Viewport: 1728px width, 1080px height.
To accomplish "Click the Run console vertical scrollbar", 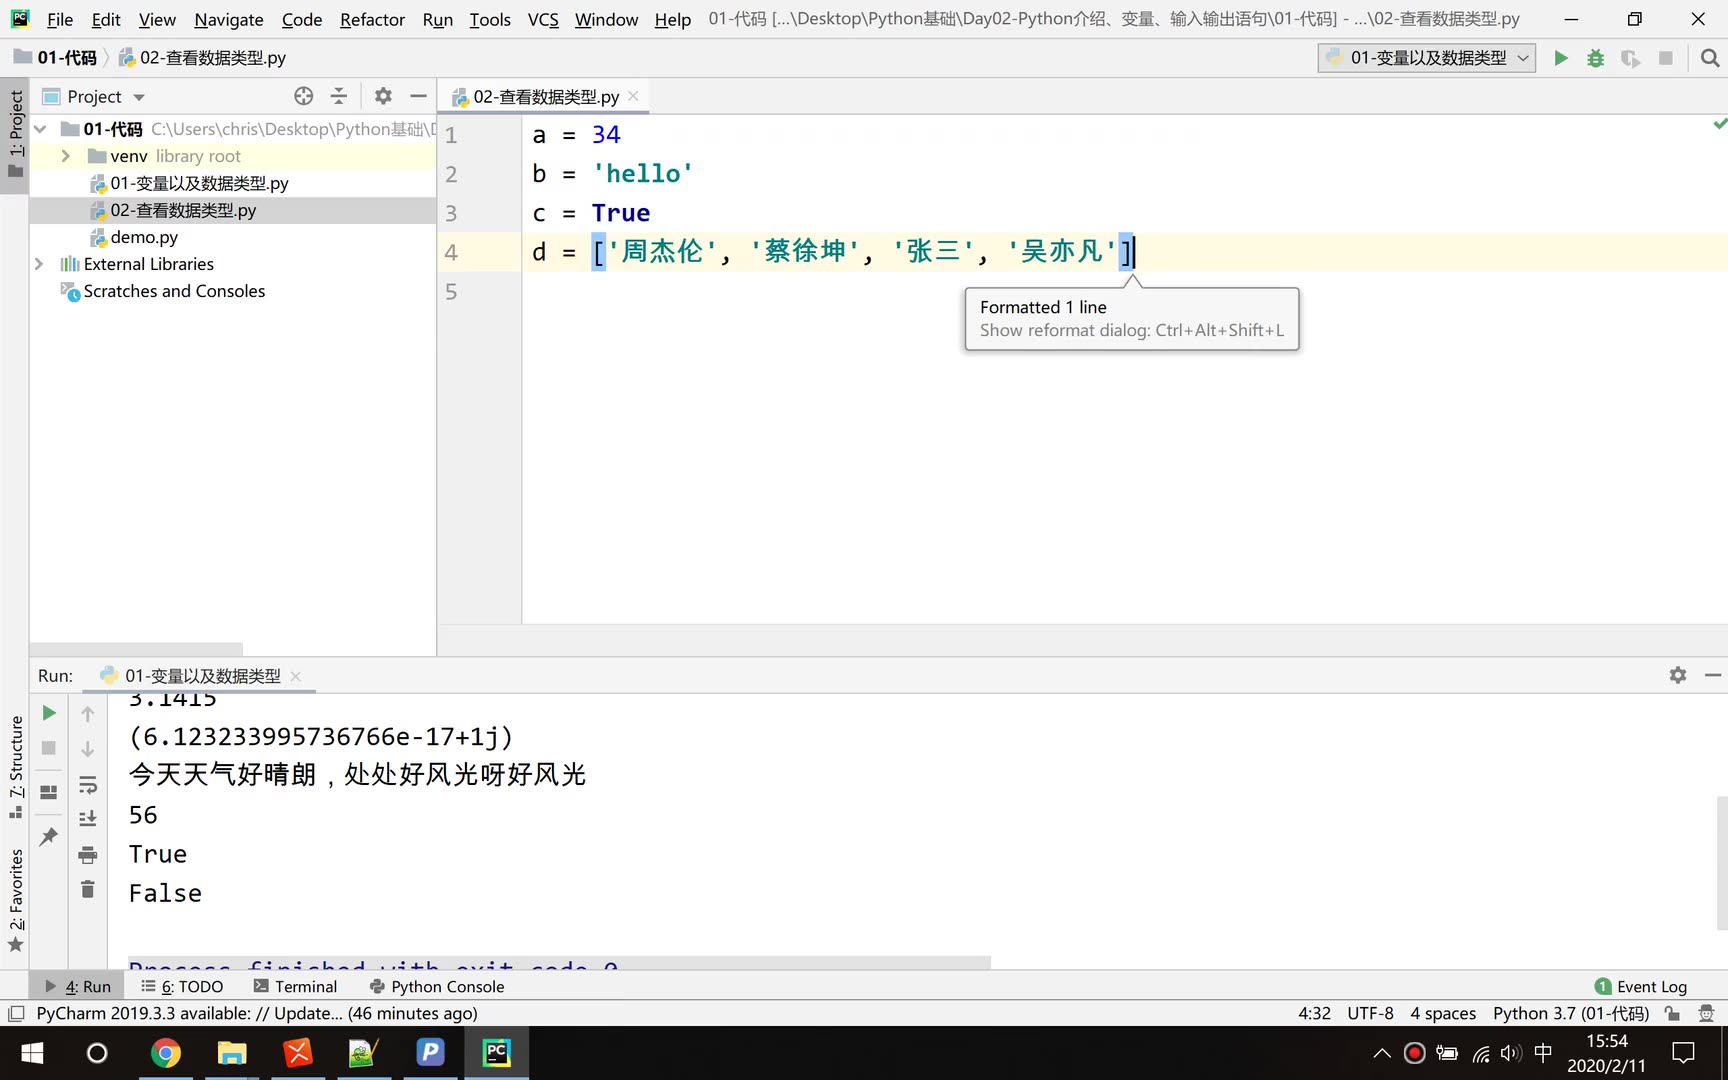I will (x=1721, y=863).
